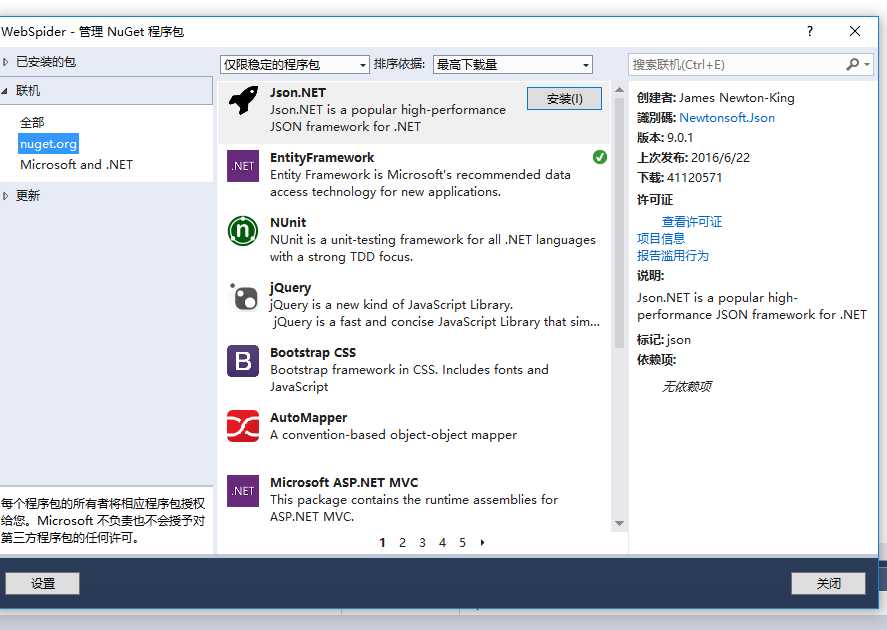The image size is (887, 630).
Task: Open the 项目信息 link
Action: [661, 239]
